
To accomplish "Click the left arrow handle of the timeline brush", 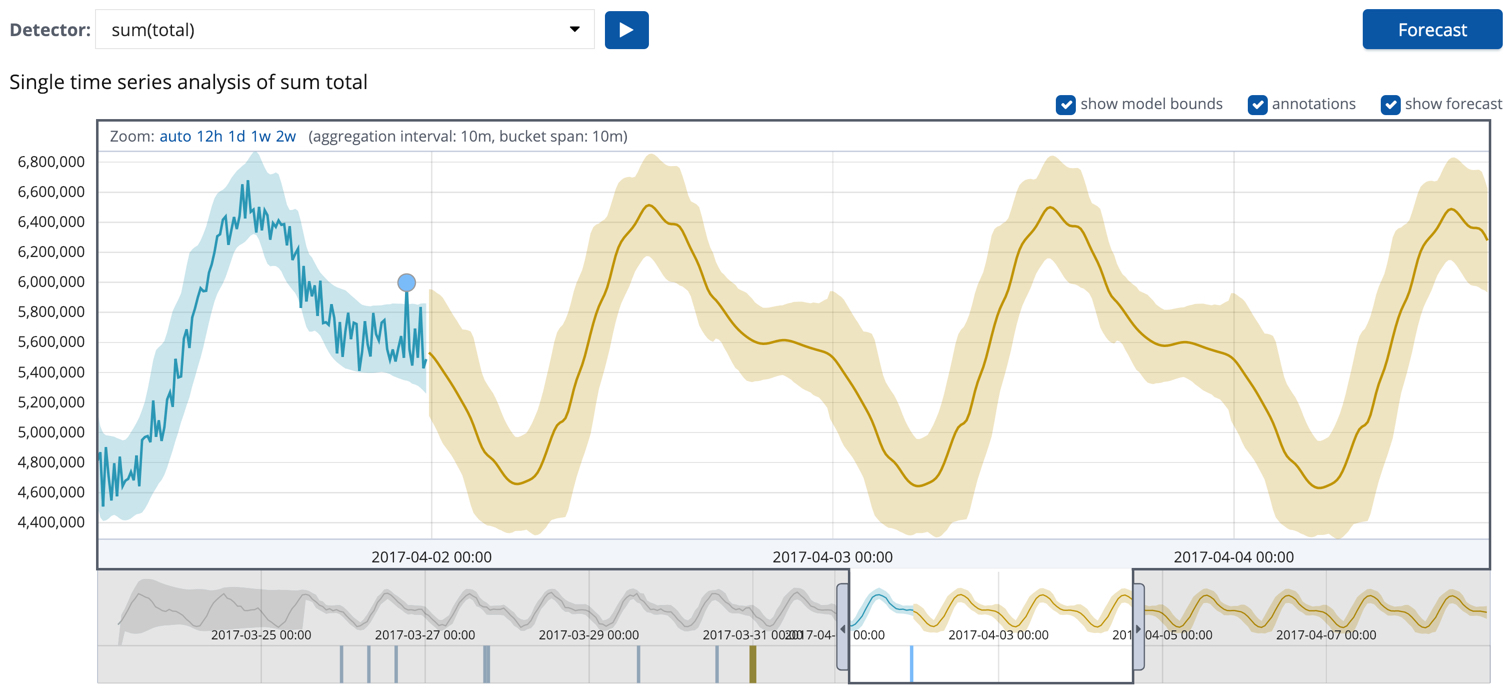I will [x=843, y=629].
